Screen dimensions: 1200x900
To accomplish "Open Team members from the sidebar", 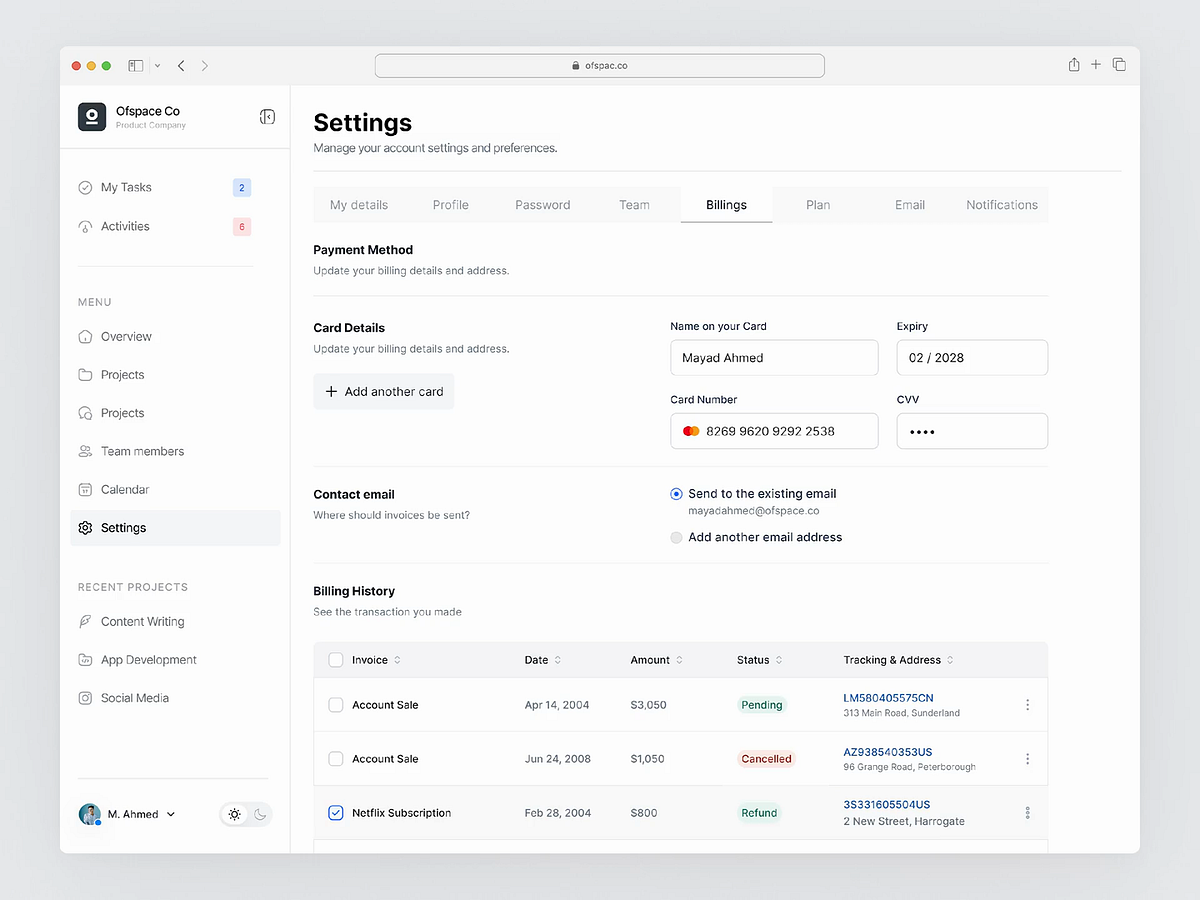I will (x=142, y=451).
